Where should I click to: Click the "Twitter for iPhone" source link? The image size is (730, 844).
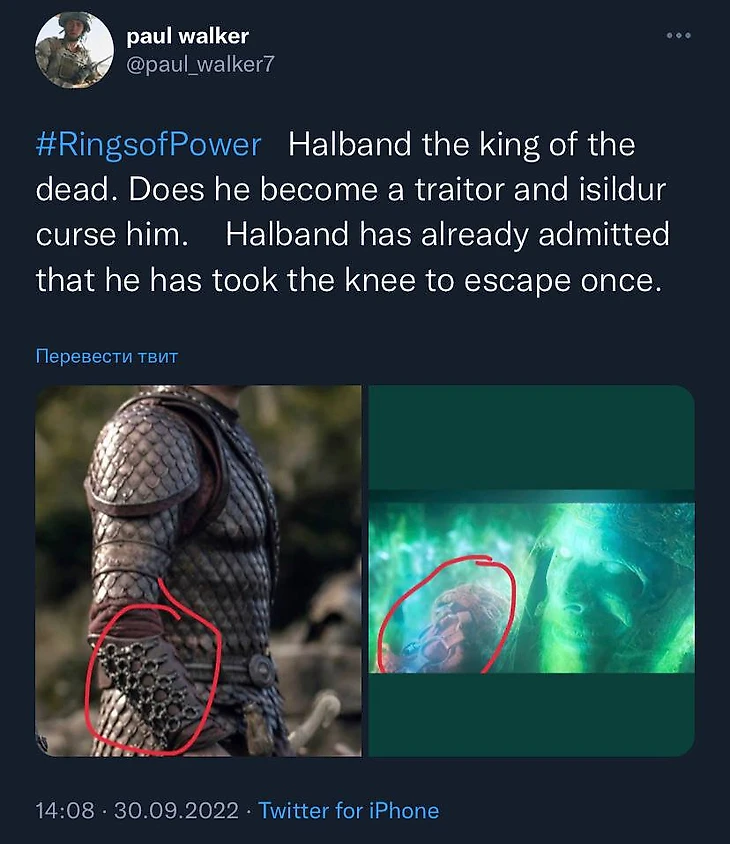click(348, 810)
